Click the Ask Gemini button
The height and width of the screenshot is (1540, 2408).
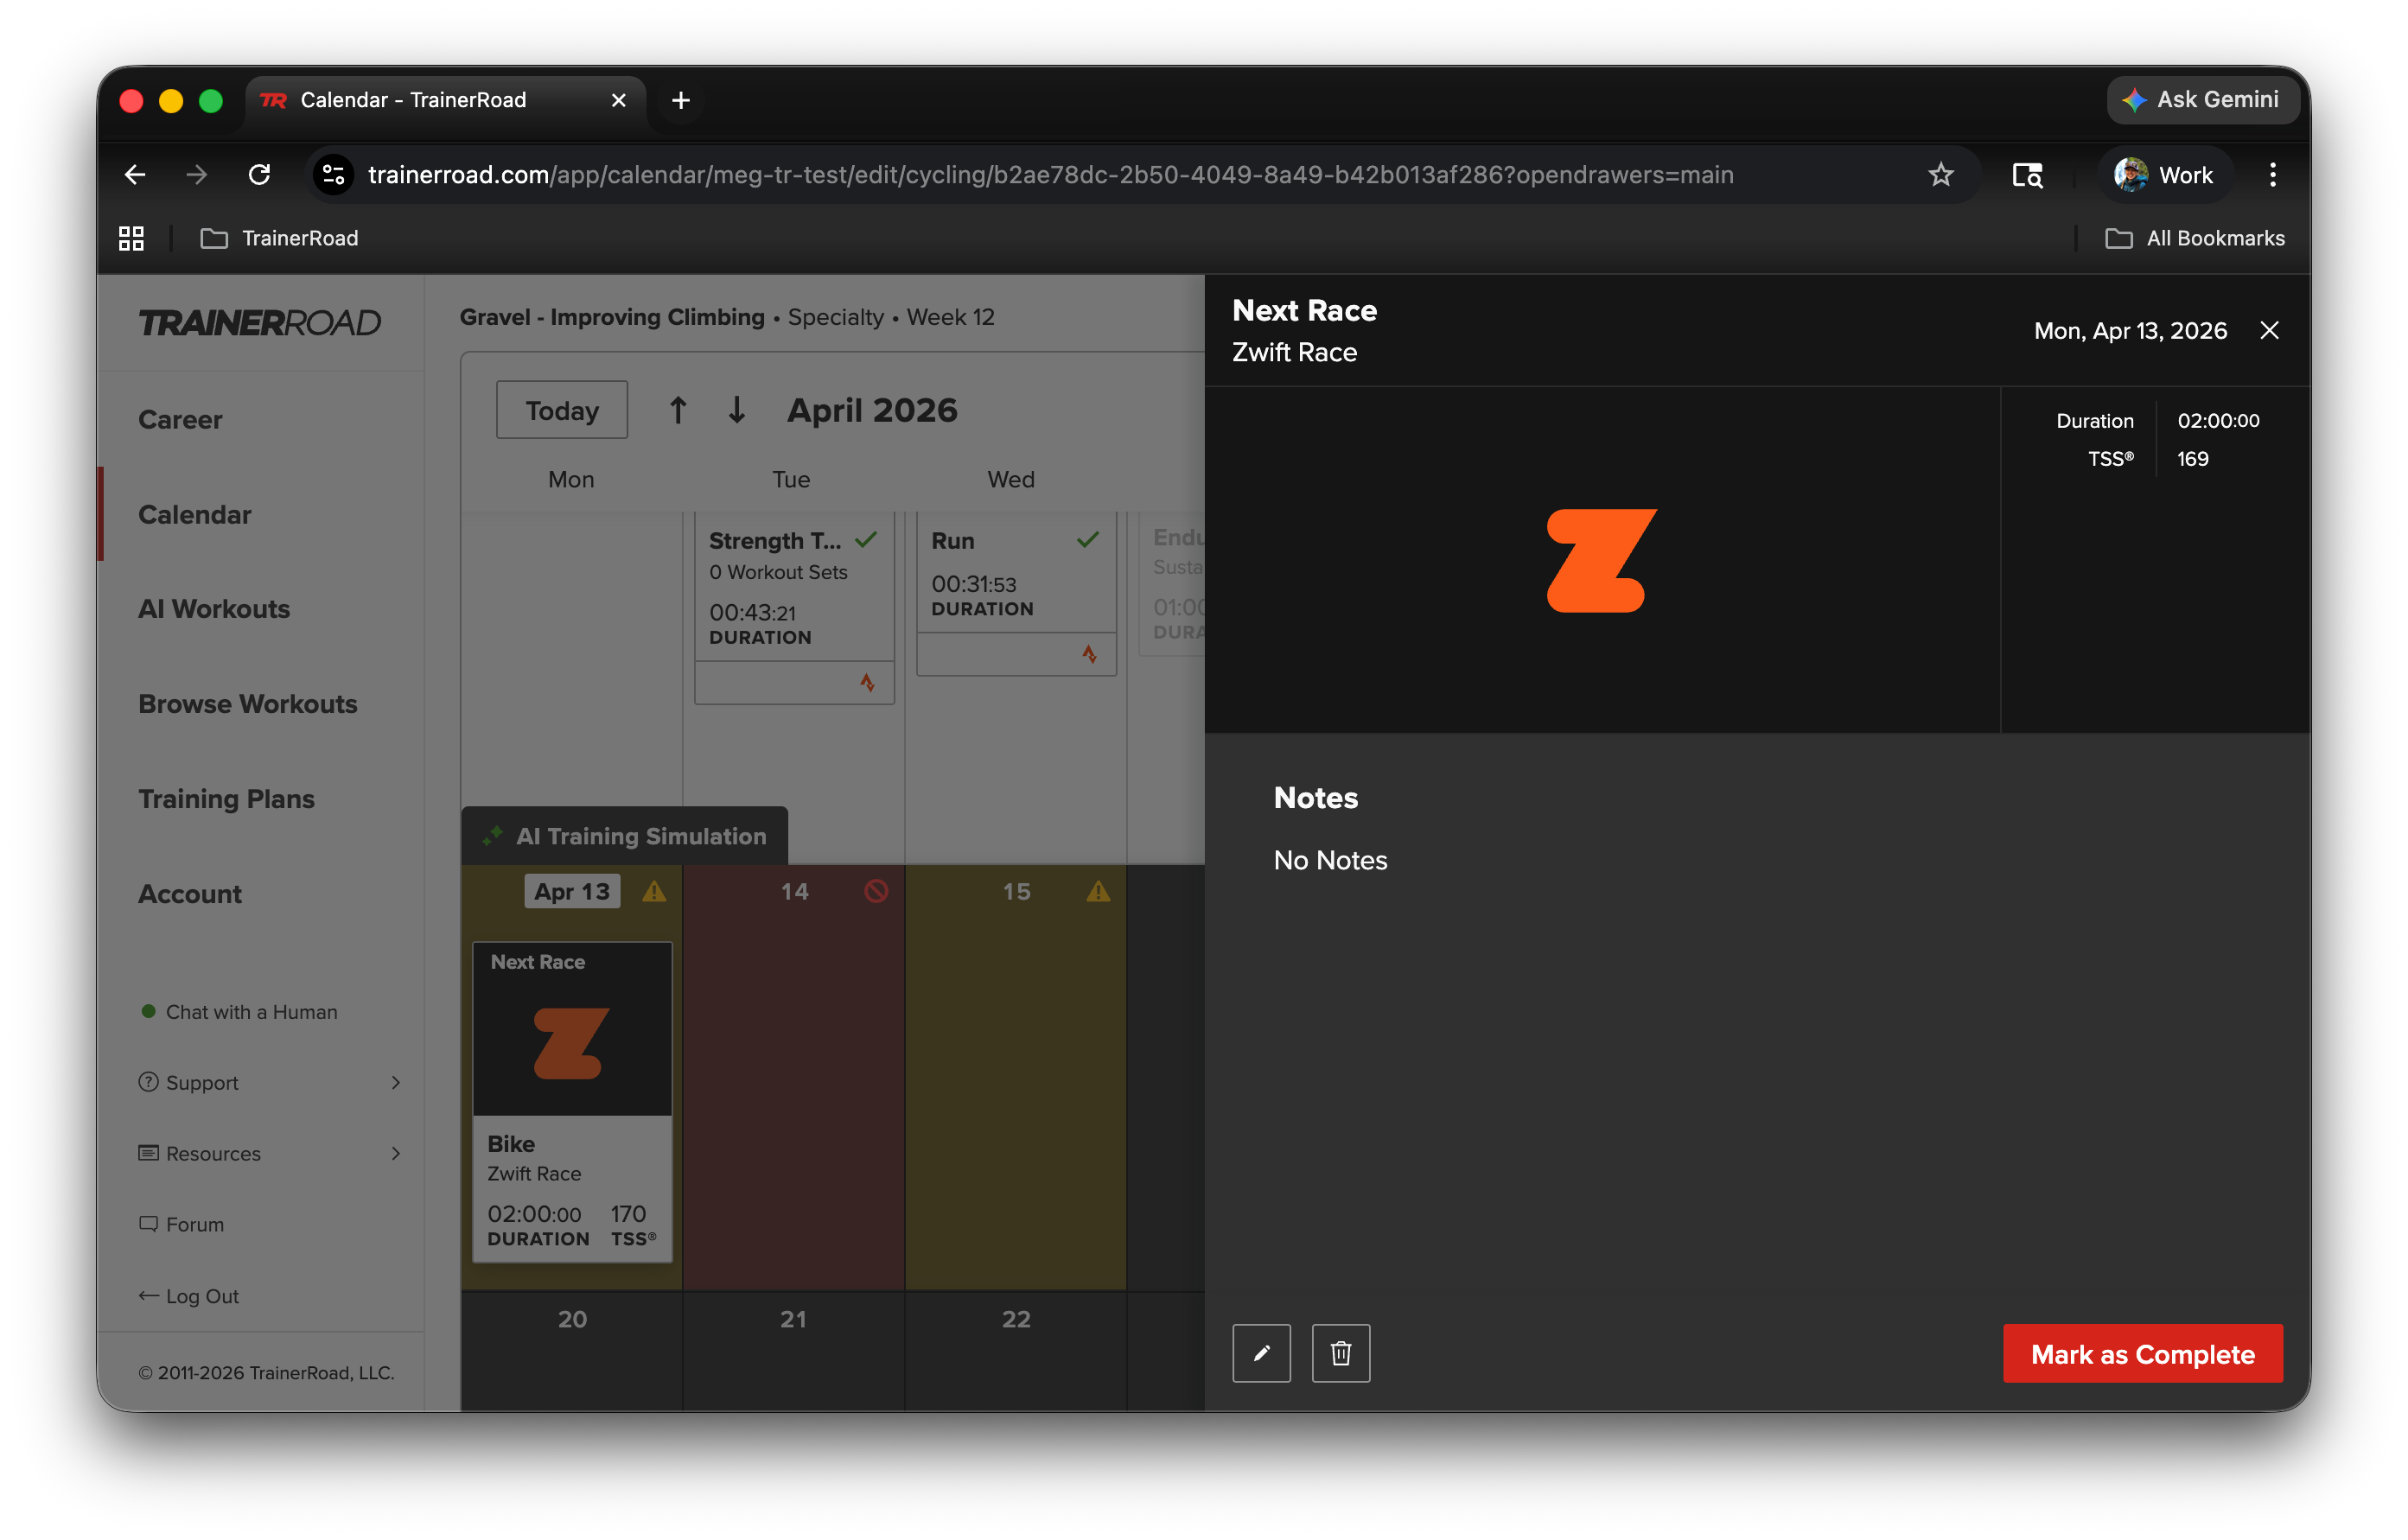point(2203,100)
